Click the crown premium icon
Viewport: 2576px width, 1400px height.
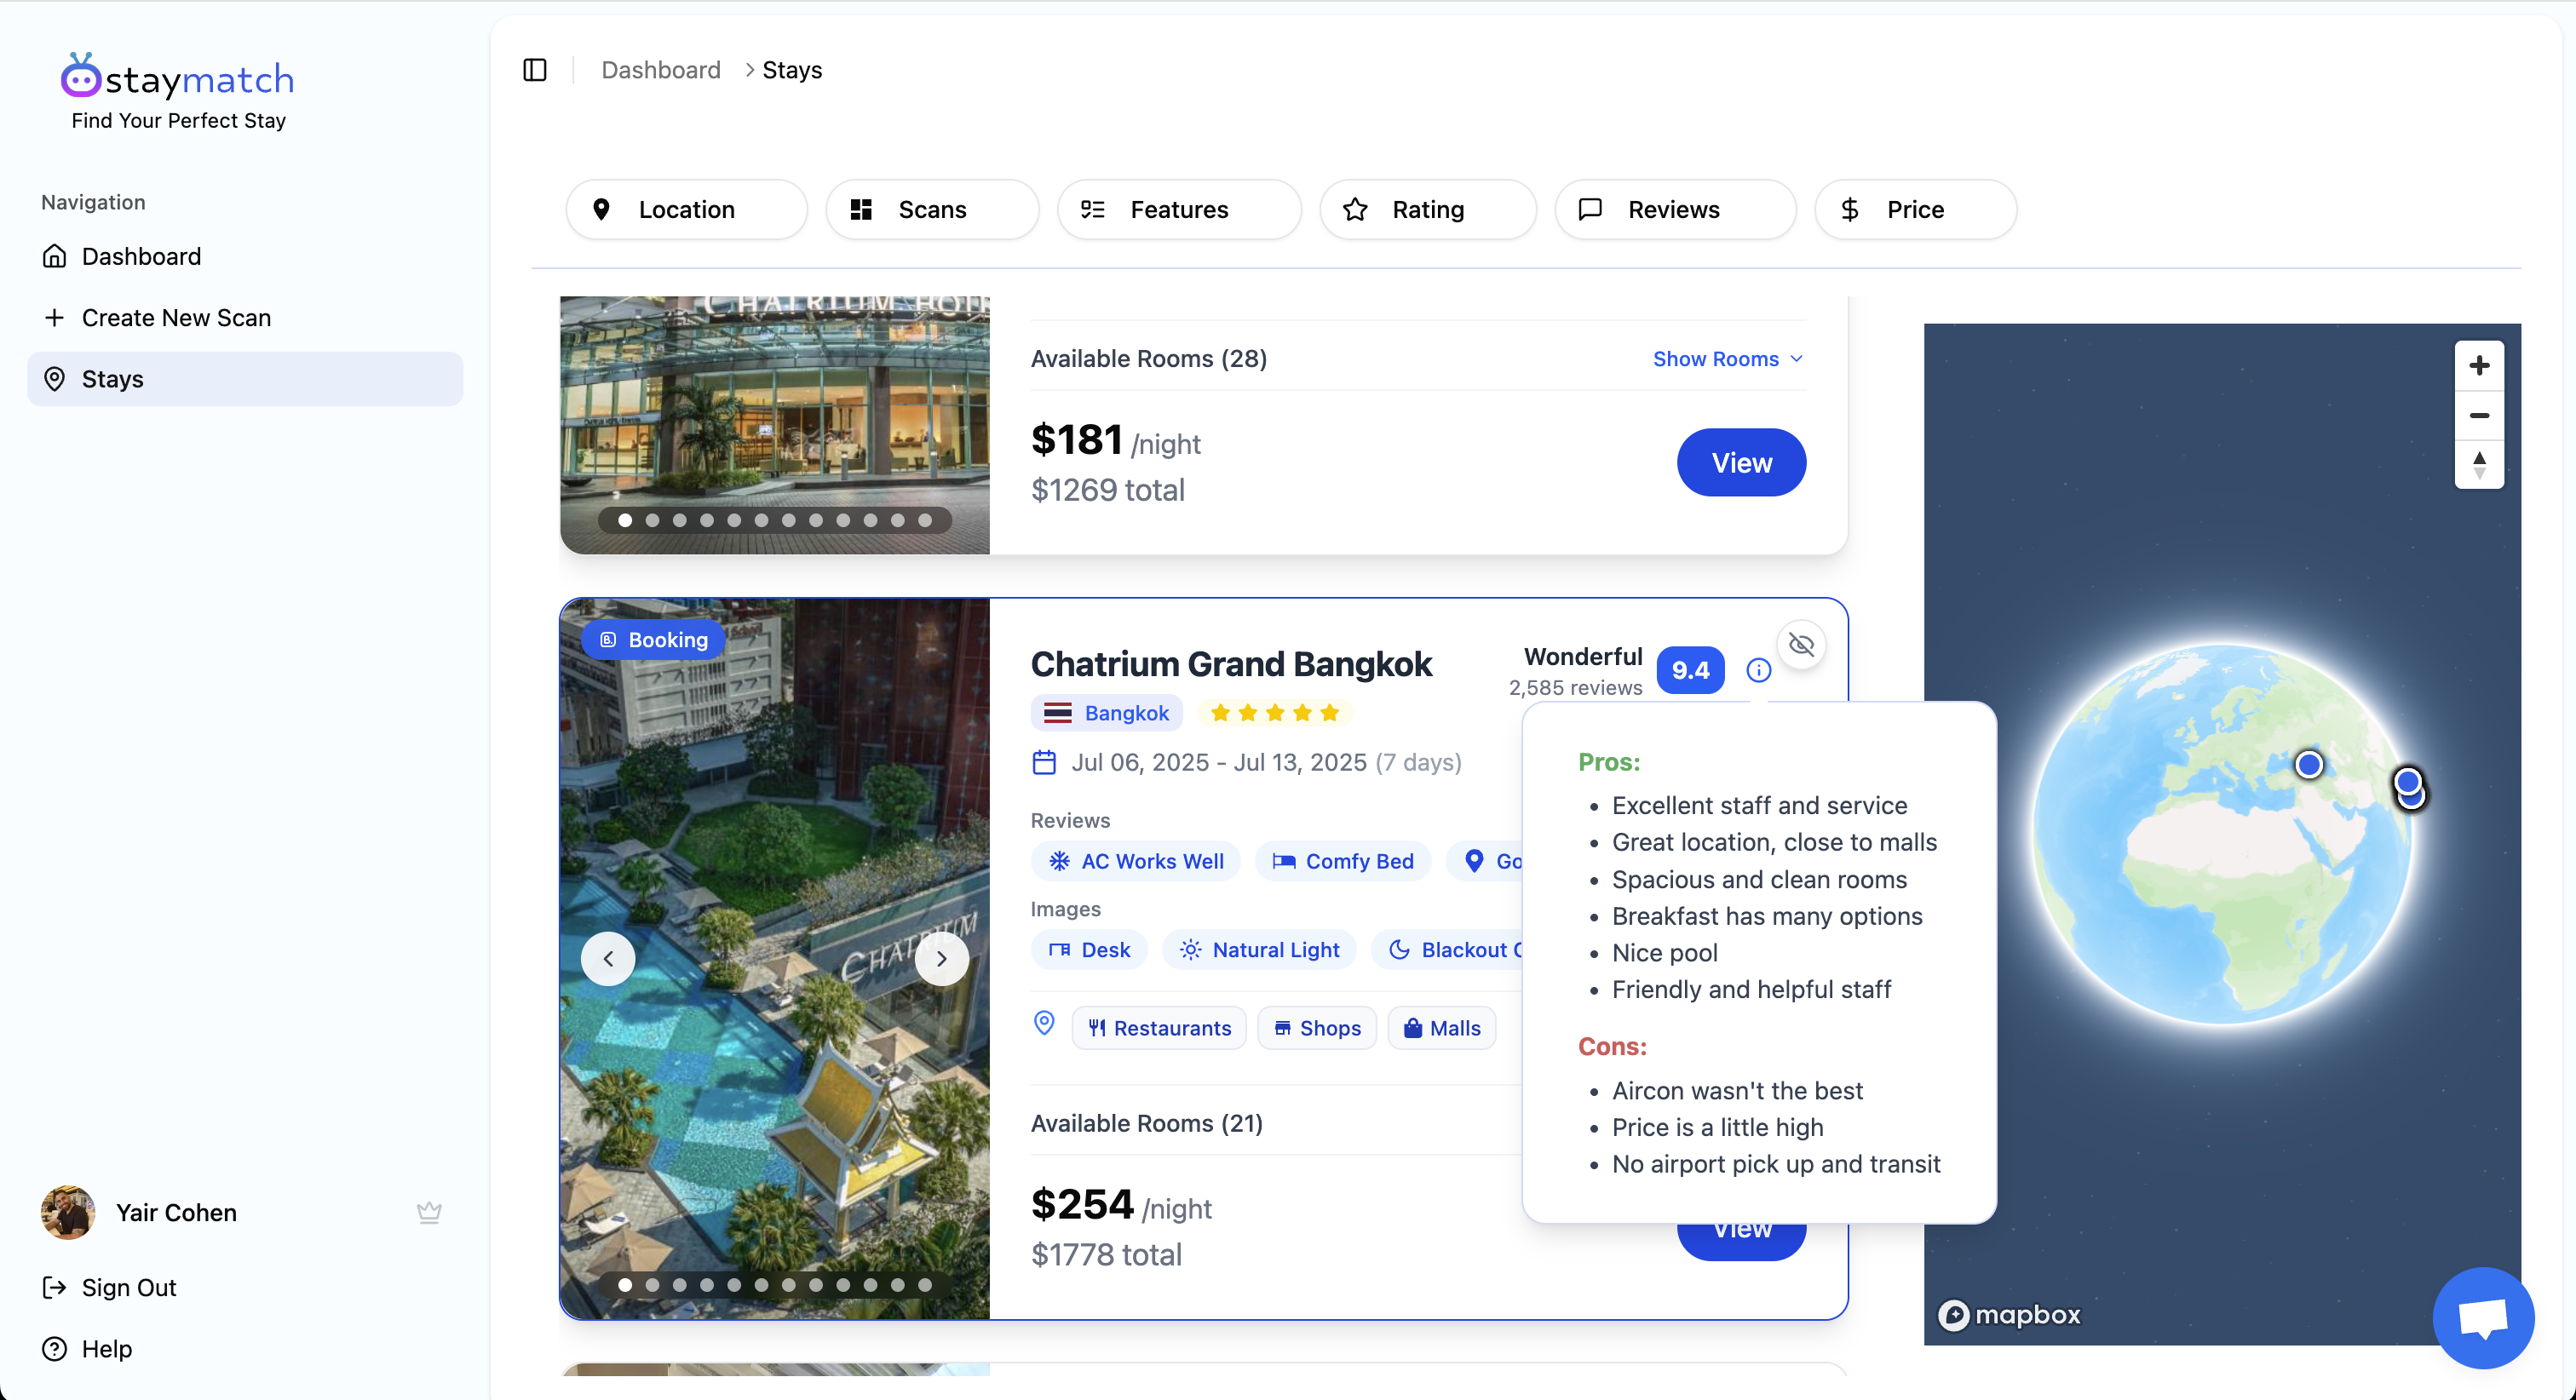tap(429, 1212)
